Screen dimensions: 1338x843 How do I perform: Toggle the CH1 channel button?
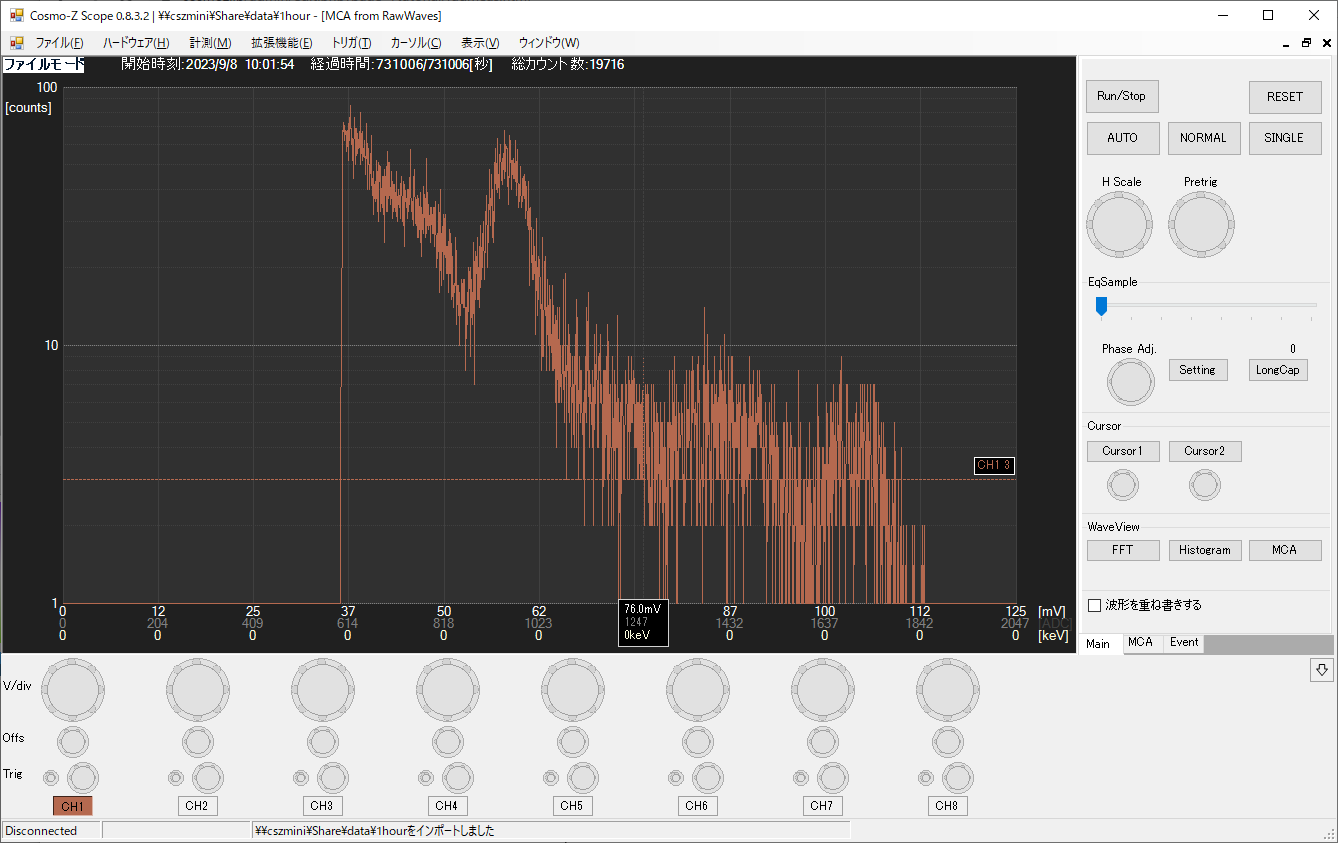(x=72, y=806)
